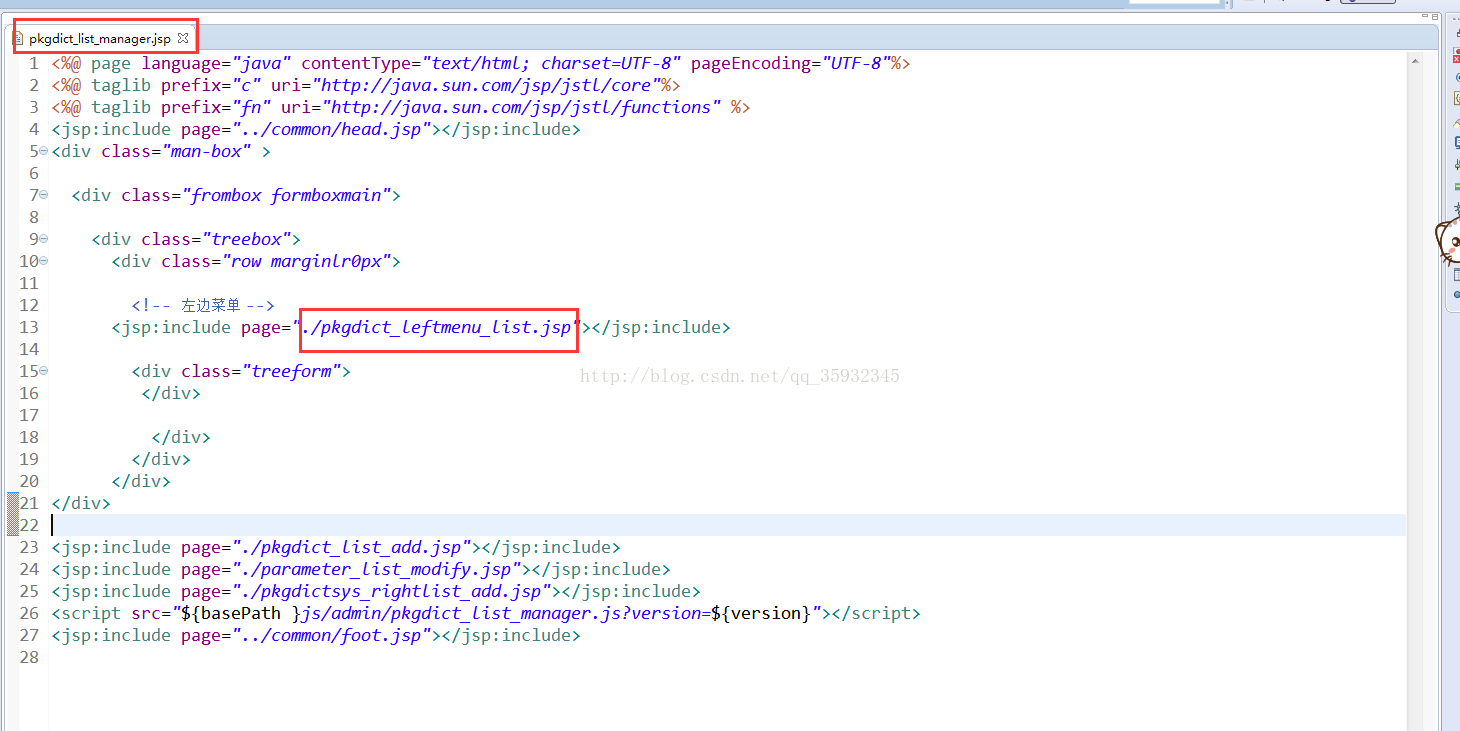Collapse the treebox div fold on line 9
Viewport: 1460px width, 731px height.
coord(43,239)
